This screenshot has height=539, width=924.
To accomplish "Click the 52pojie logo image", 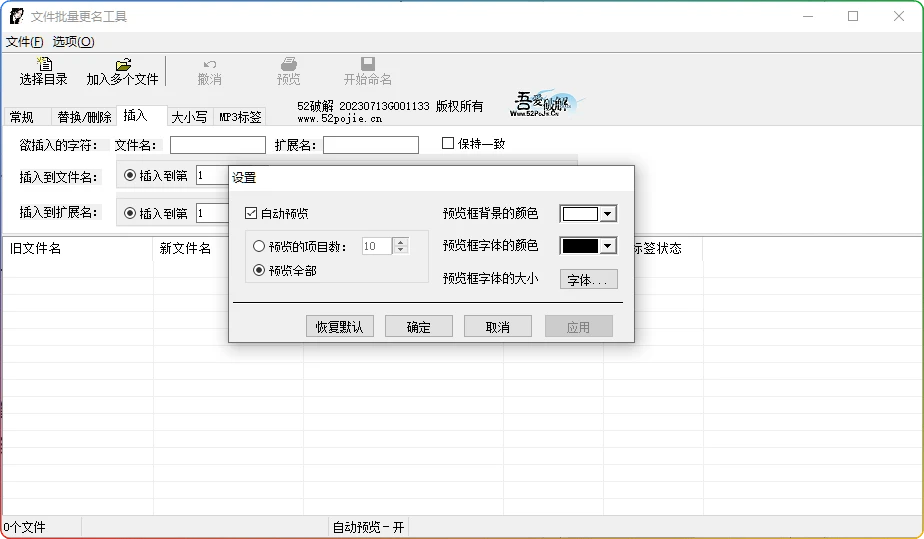I will pos(546,104).
